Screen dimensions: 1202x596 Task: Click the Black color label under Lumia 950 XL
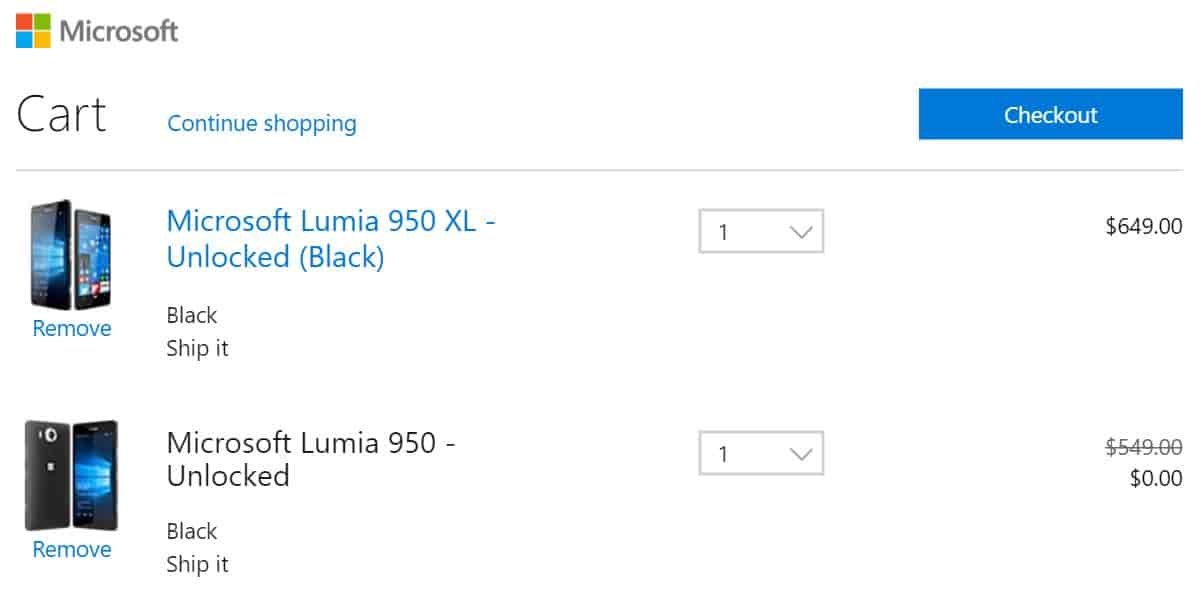point(192,315)
